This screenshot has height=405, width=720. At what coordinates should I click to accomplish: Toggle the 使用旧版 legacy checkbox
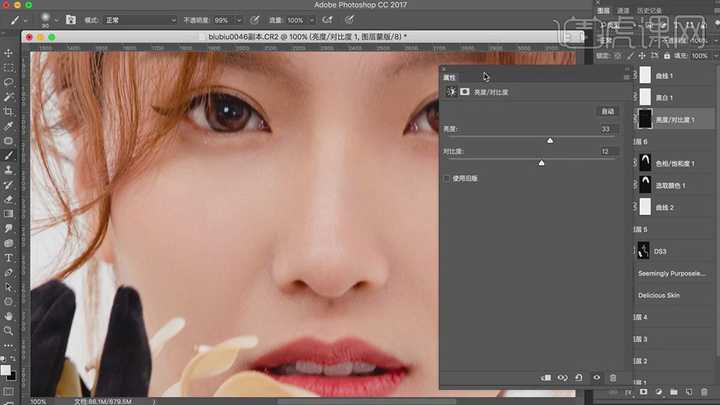(446, 178)
